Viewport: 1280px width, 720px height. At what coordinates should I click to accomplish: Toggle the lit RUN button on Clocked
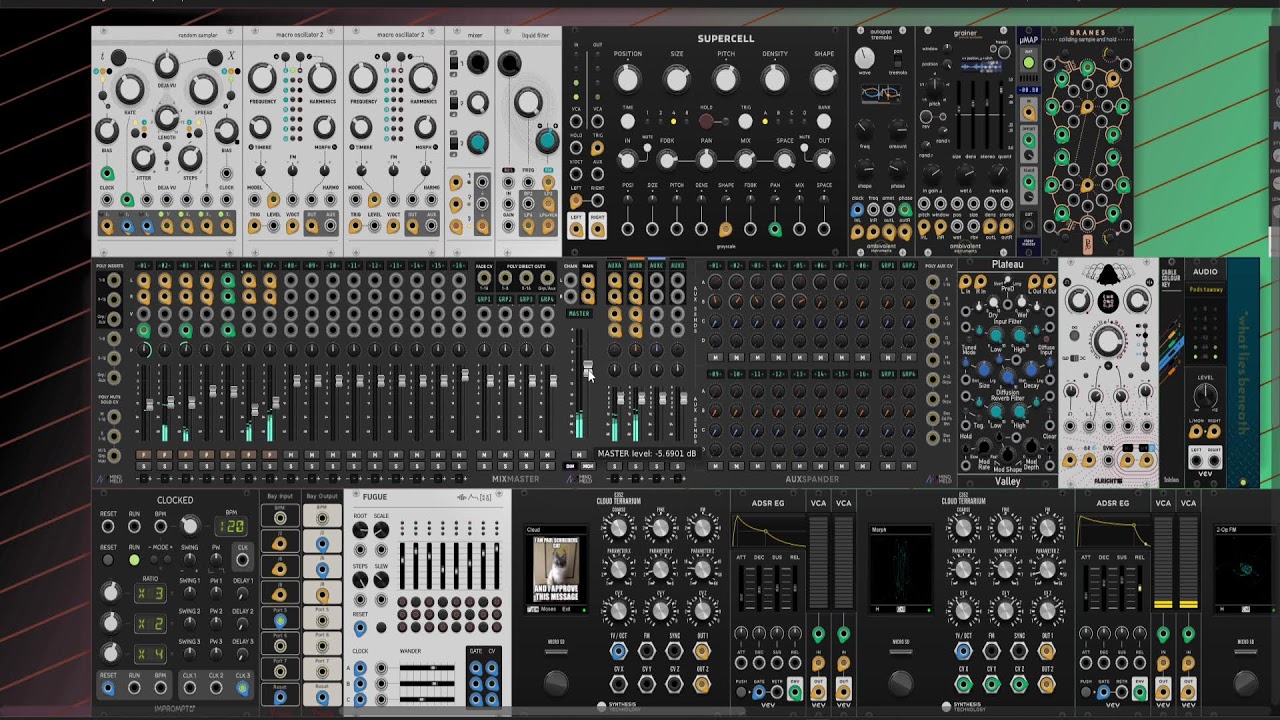(134, 560)
